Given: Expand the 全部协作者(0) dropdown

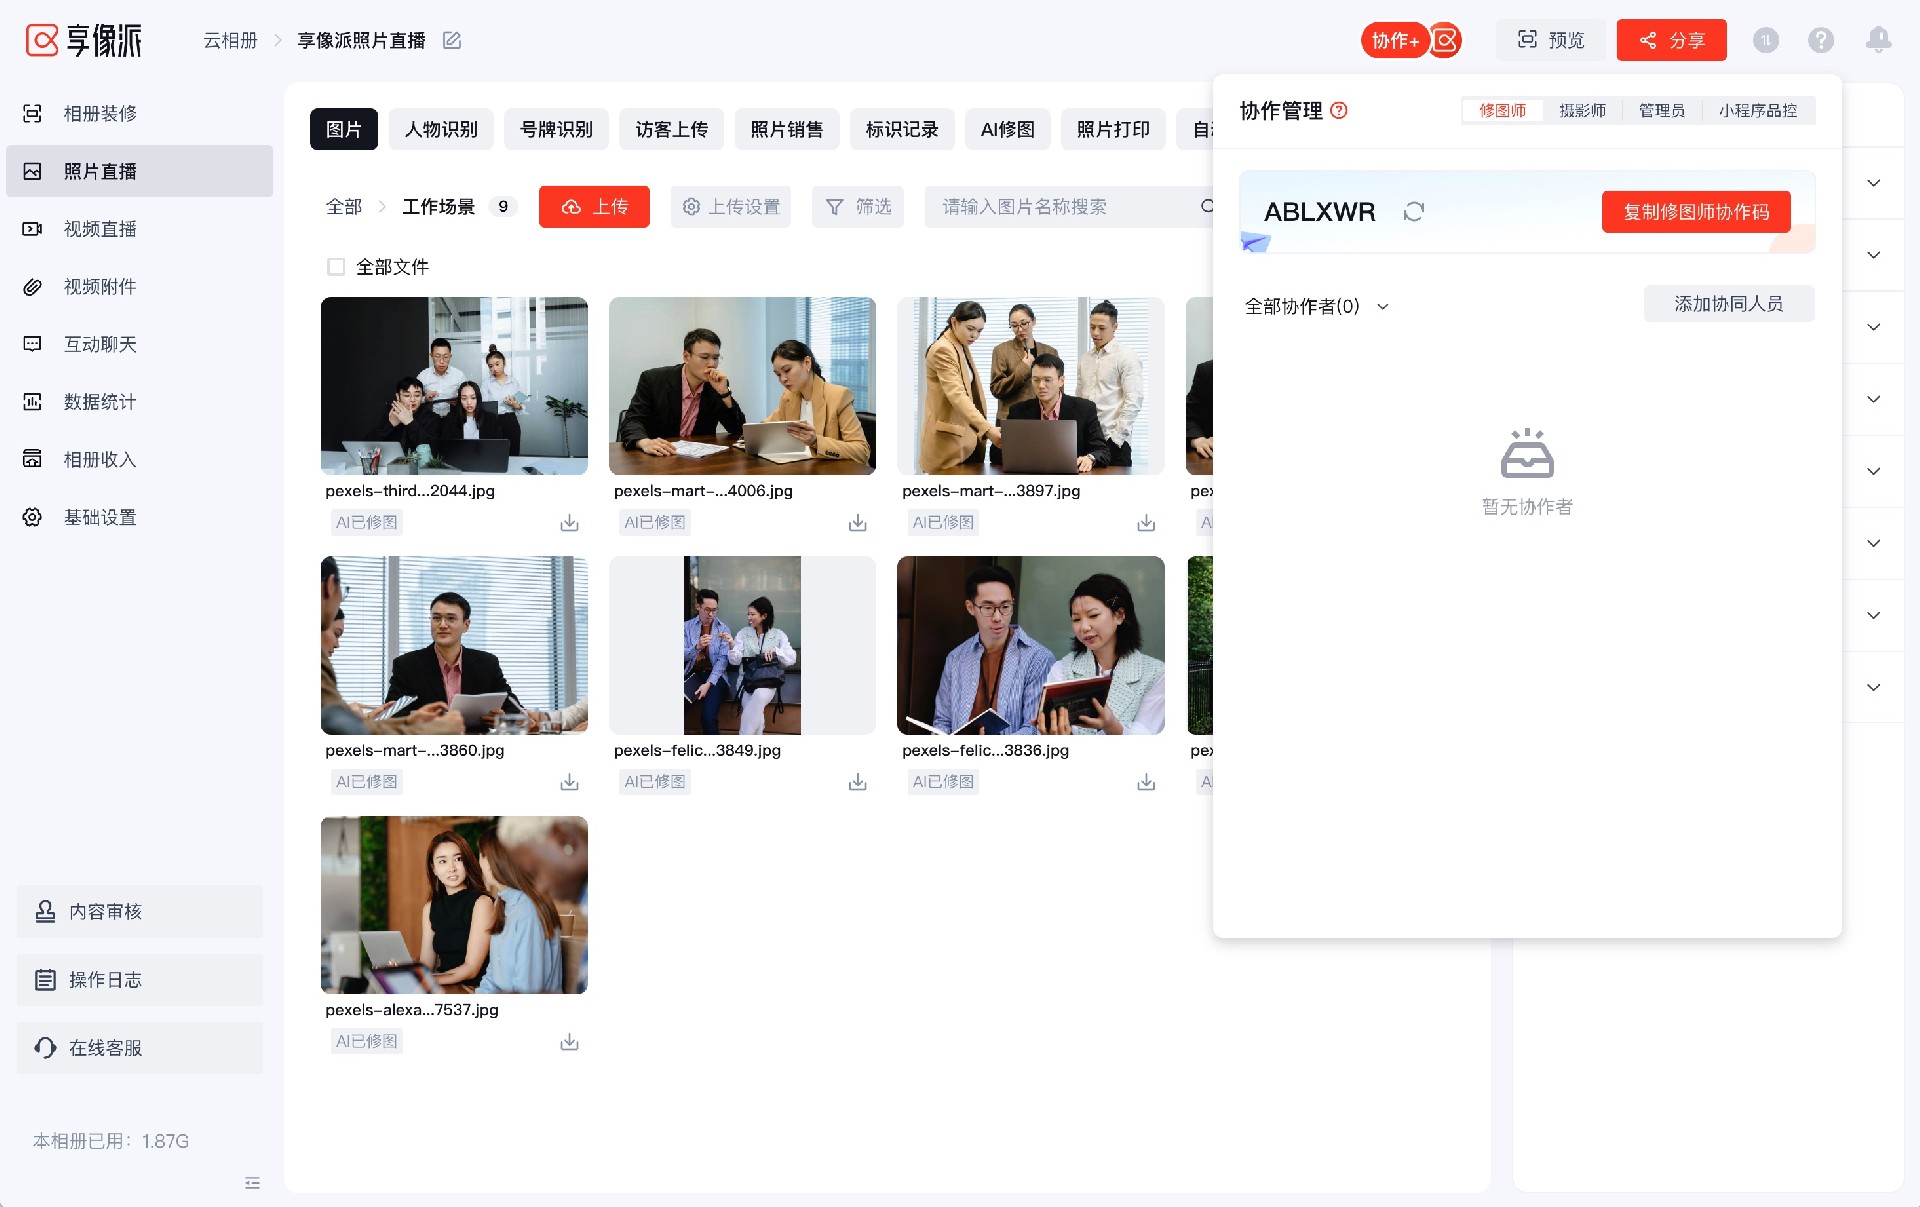Looking at the screenshot, I should (1316, 307).
